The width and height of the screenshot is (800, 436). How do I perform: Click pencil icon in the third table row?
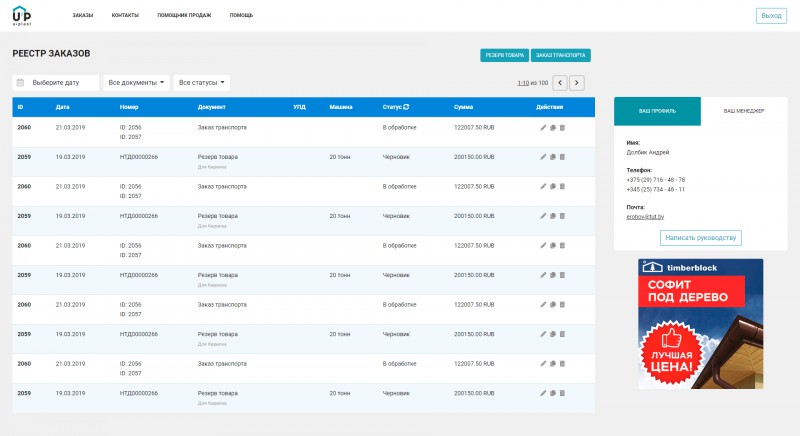point(543,187)
